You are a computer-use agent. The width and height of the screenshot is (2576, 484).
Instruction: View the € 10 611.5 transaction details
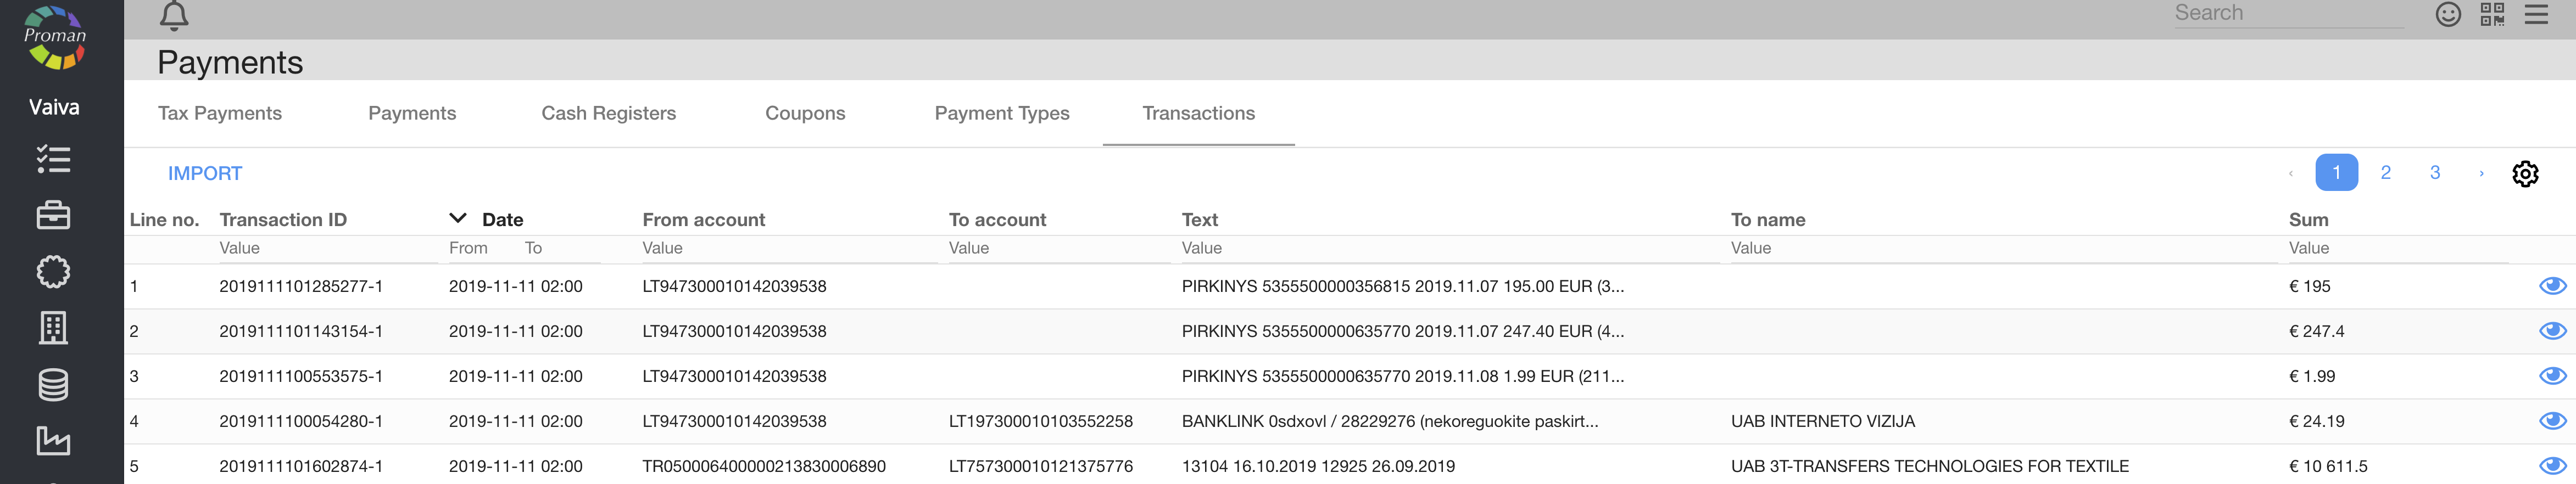(x=2552, y=466)
